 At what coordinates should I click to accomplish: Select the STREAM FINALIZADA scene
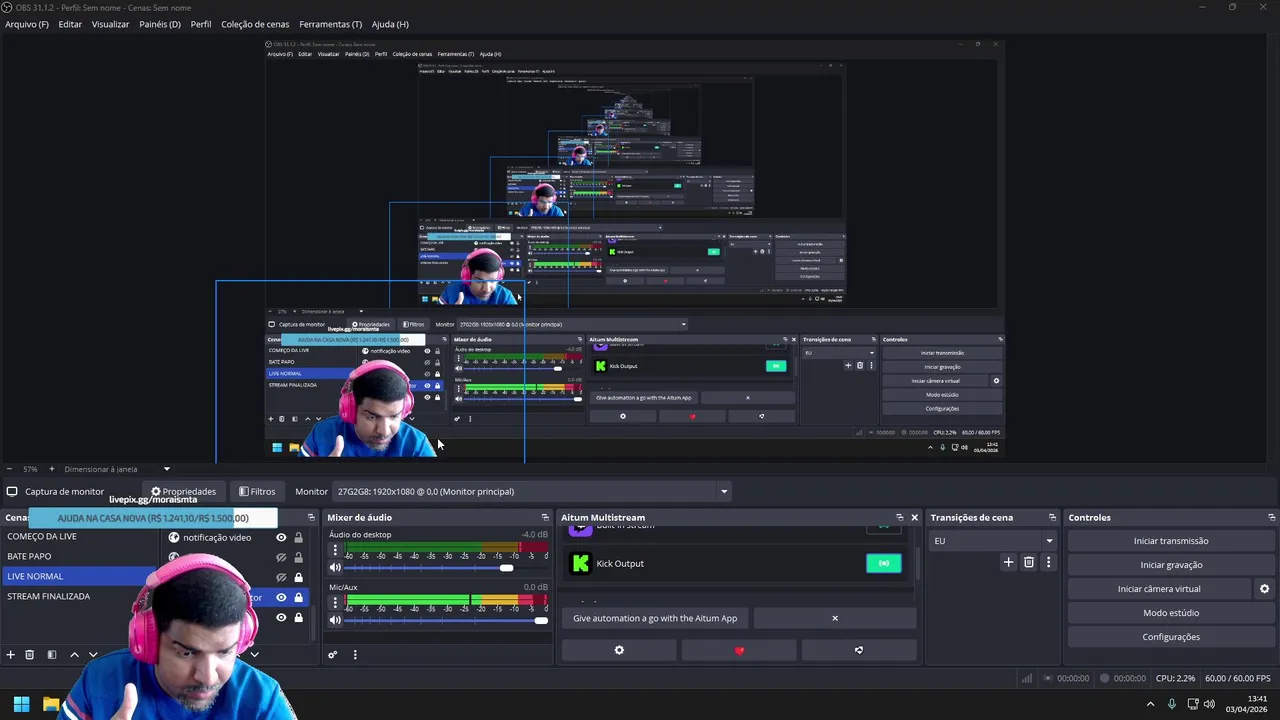pos(80,596)
